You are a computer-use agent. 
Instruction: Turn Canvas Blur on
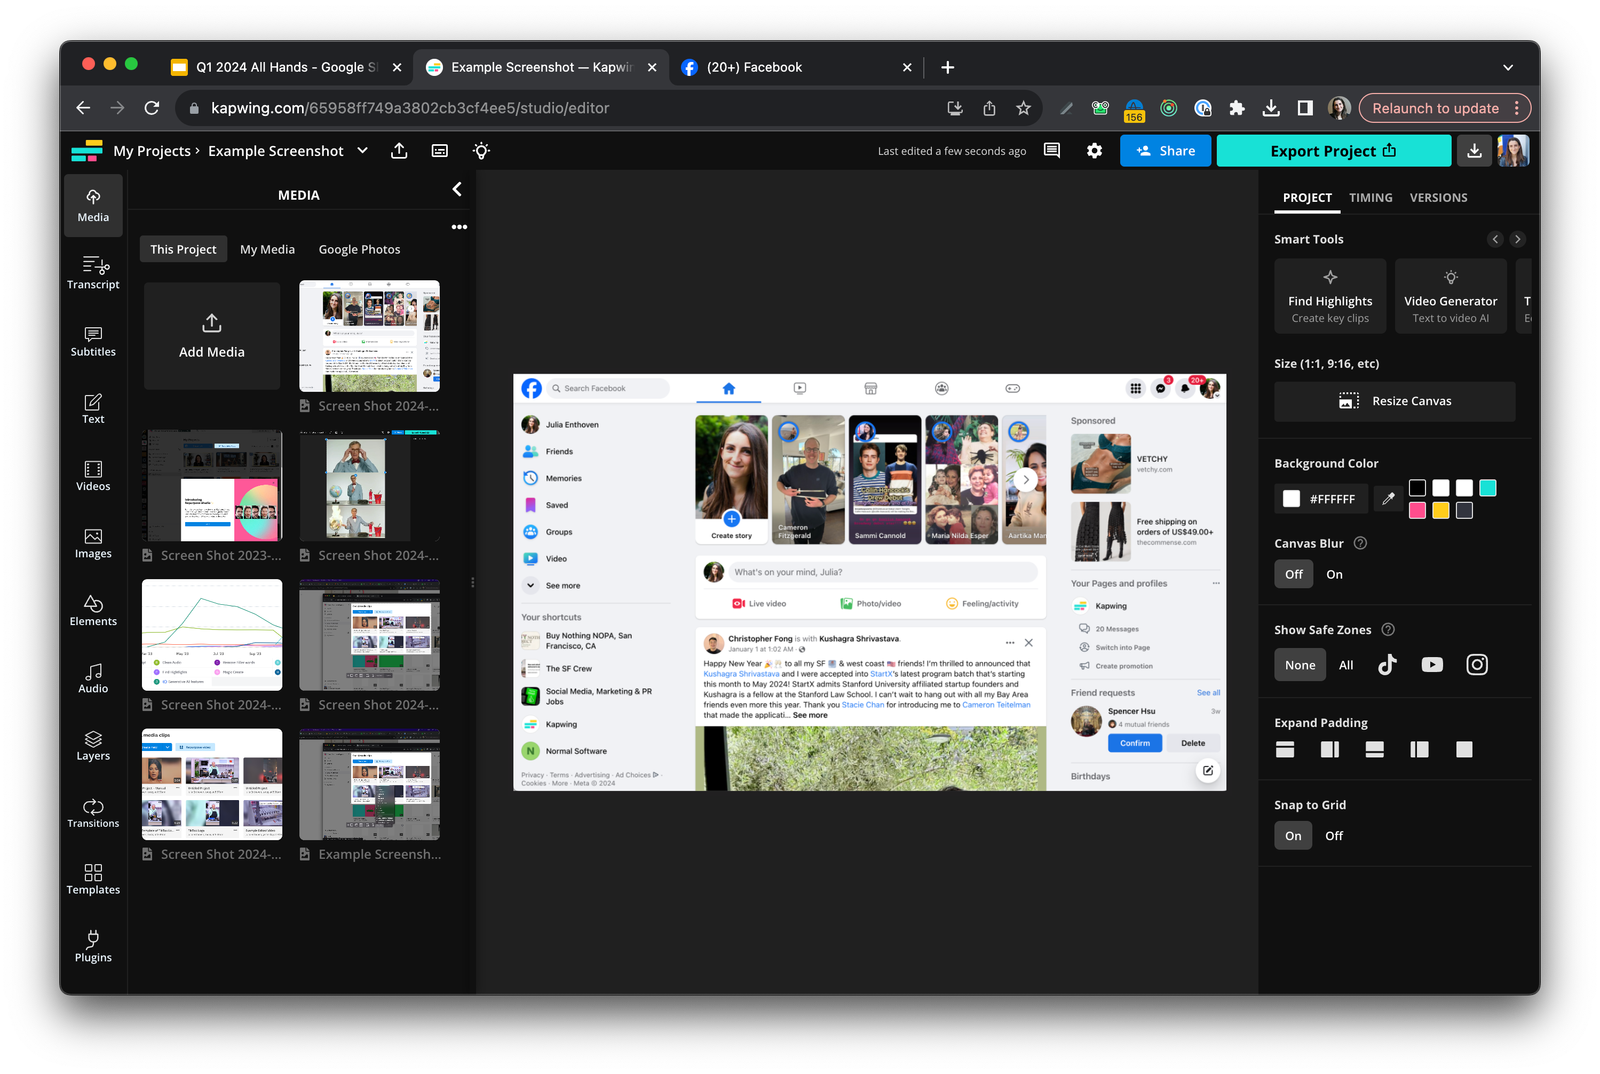click(x=1333, y=574)
